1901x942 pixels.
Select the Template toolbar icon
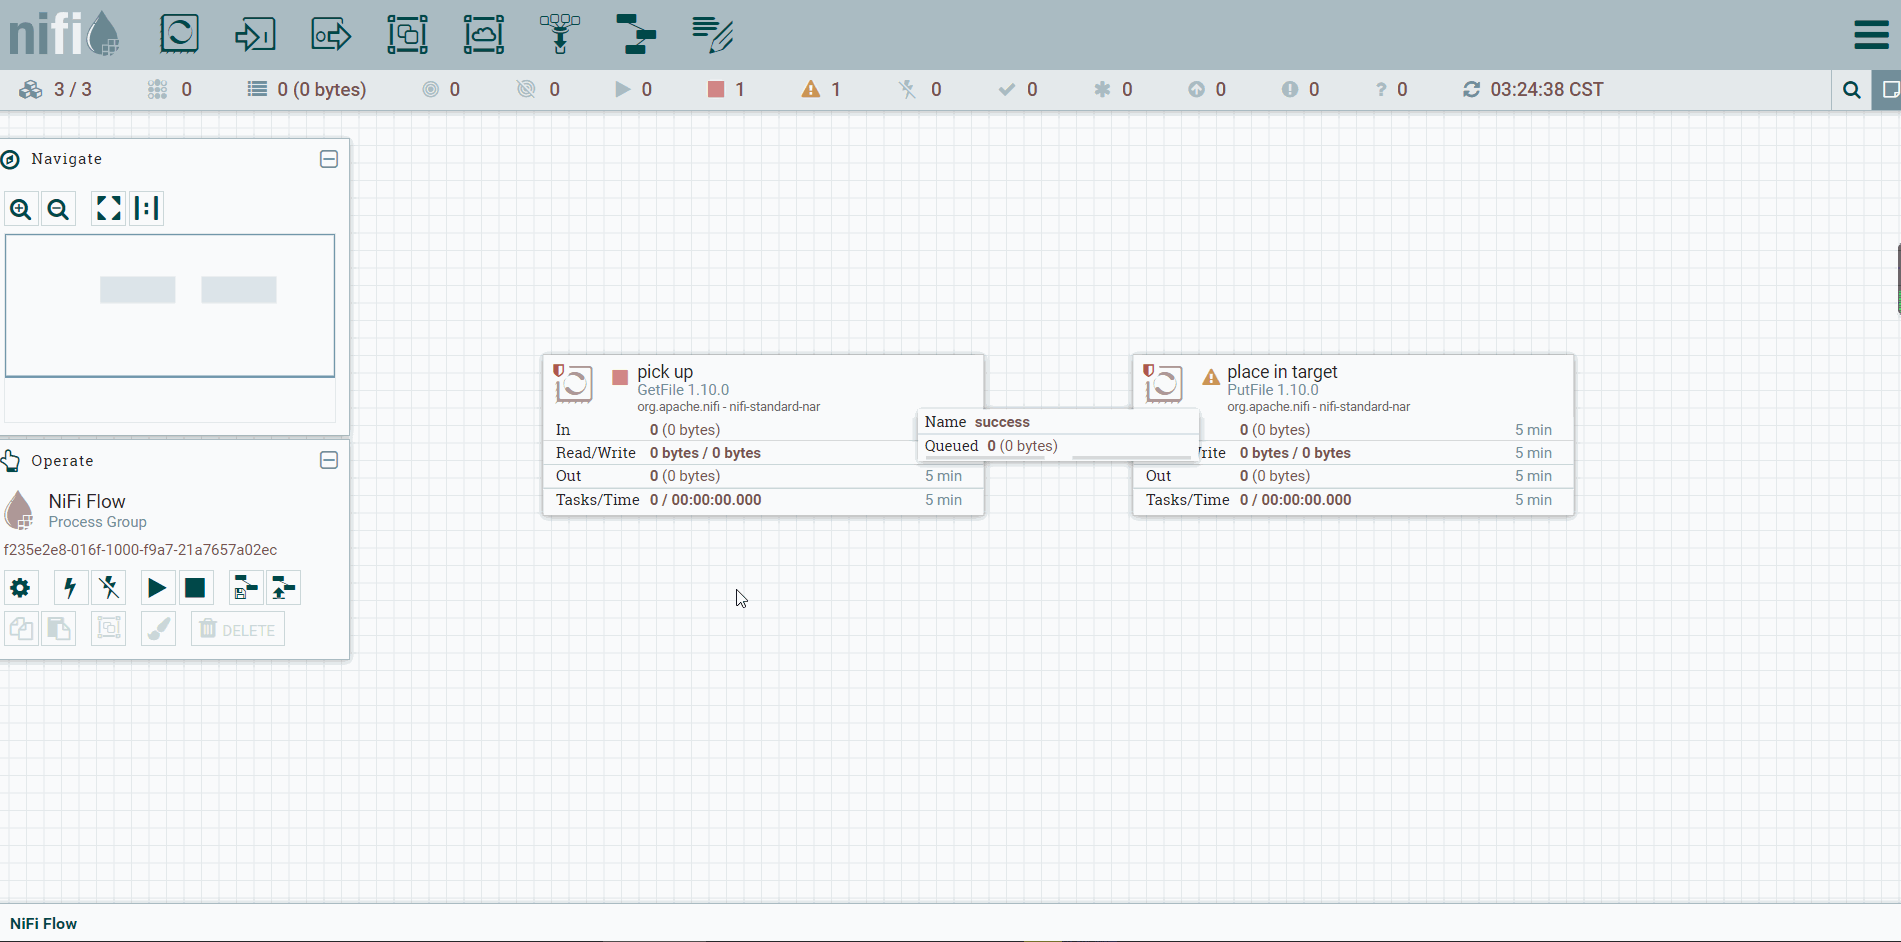[x=636, y=34]
